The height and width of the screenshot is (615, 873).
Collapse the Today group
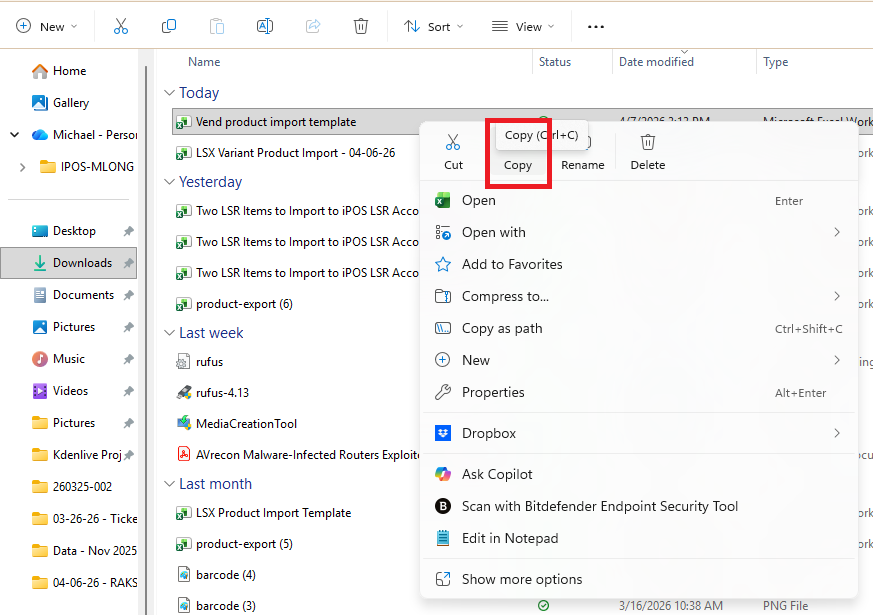coord(169,92)
